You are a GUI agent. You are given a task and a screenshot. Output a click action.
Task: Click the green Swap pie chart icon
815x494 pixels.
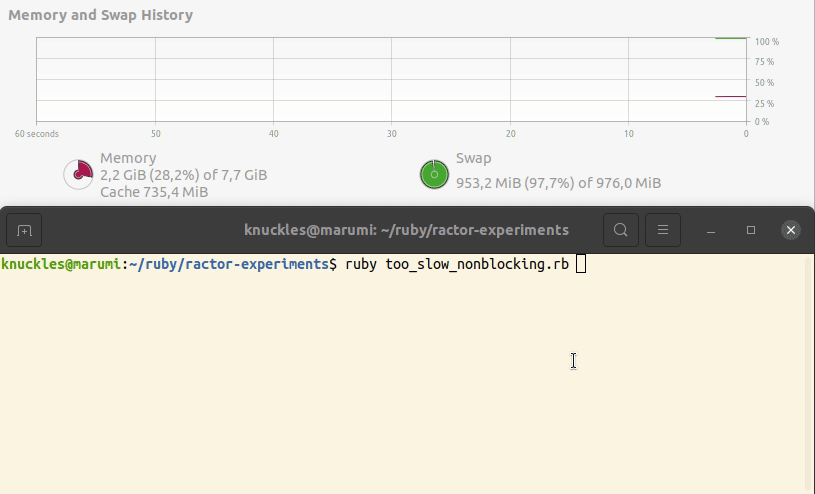[x=434, y=174]
